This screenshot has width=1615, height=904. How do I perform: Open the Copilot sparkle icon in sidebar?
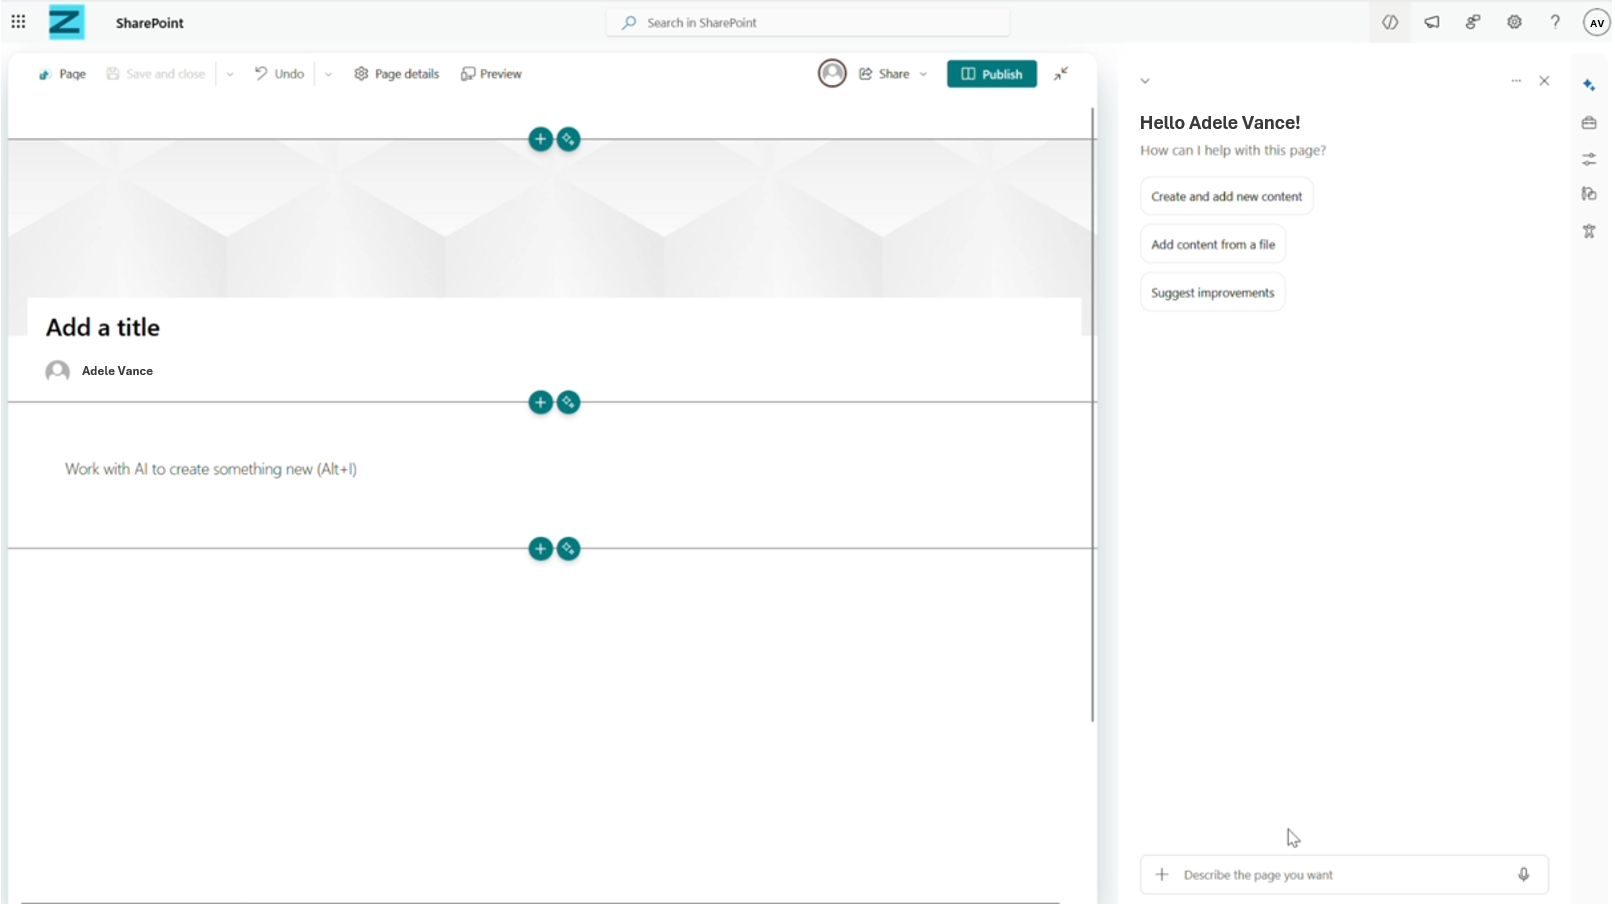point(1589,85)
